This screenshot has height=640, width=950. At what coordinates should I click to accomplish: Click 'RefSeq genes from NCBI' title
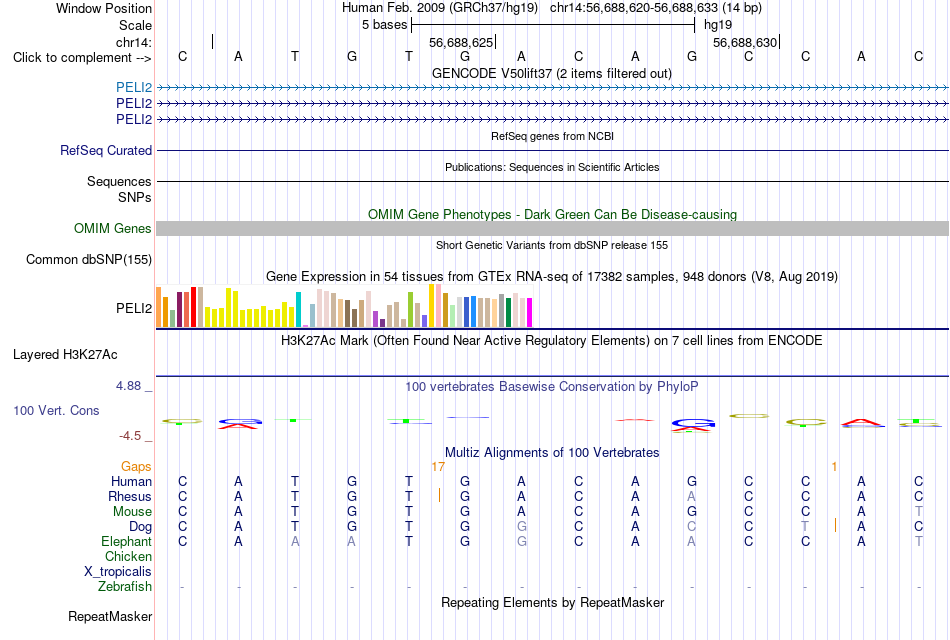[x=553, y=136]
